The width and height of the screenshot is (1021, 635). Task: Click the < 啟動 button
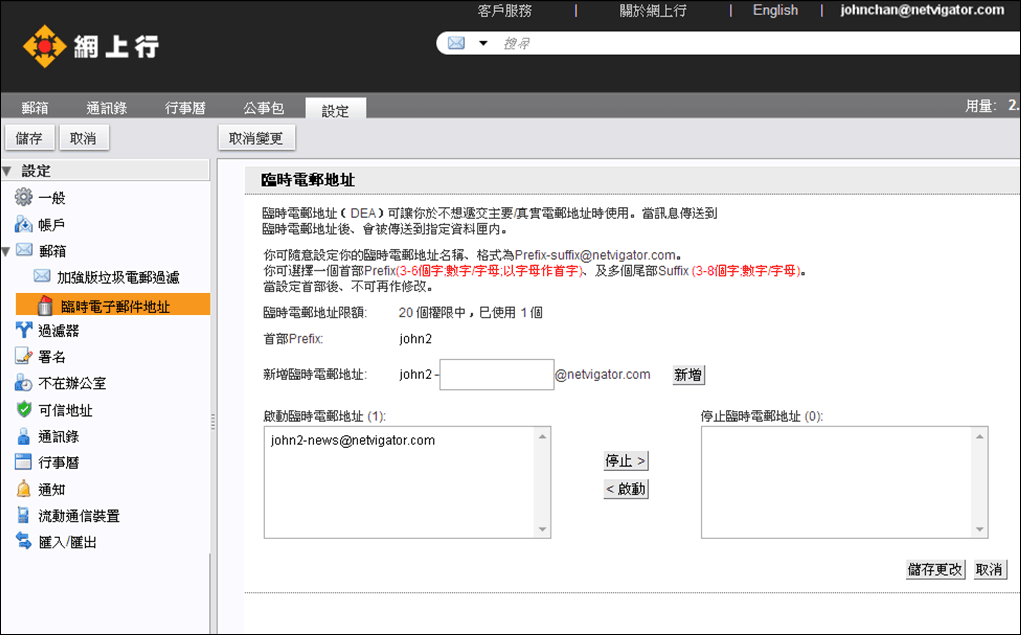point(626,488)
